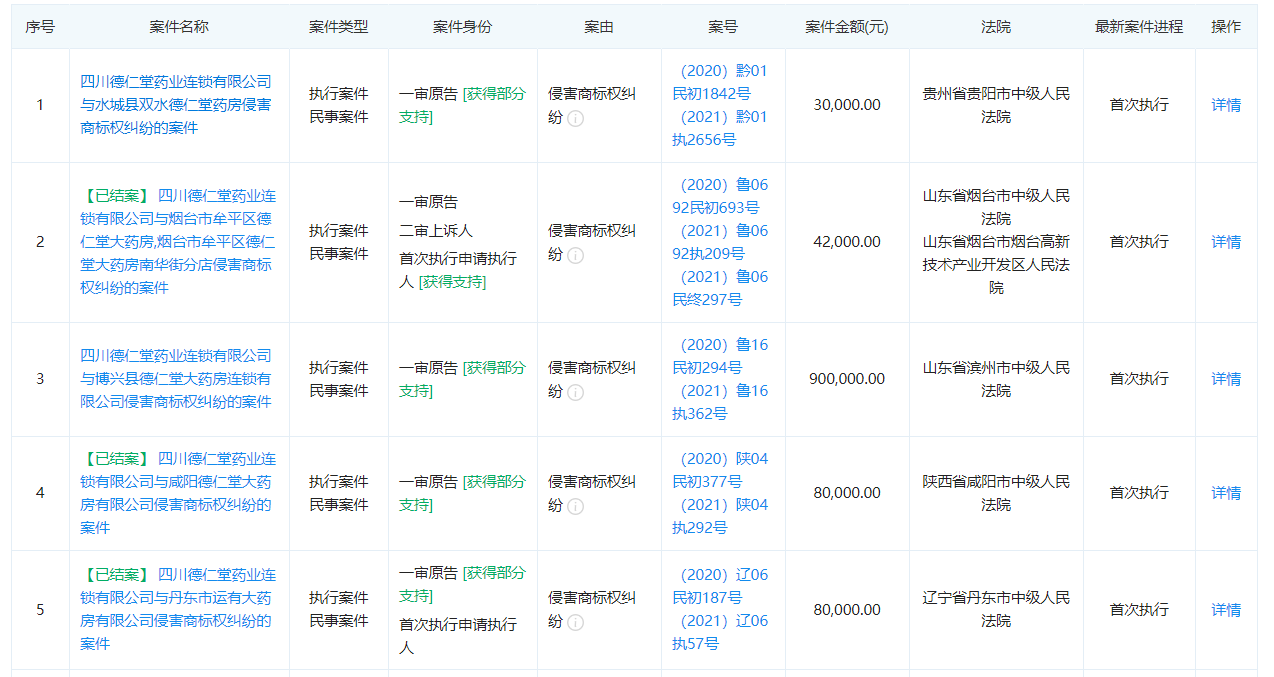Click 一审原告 [获得部分支持] in row 3
1274x677 pixels.
click(462, 379)
